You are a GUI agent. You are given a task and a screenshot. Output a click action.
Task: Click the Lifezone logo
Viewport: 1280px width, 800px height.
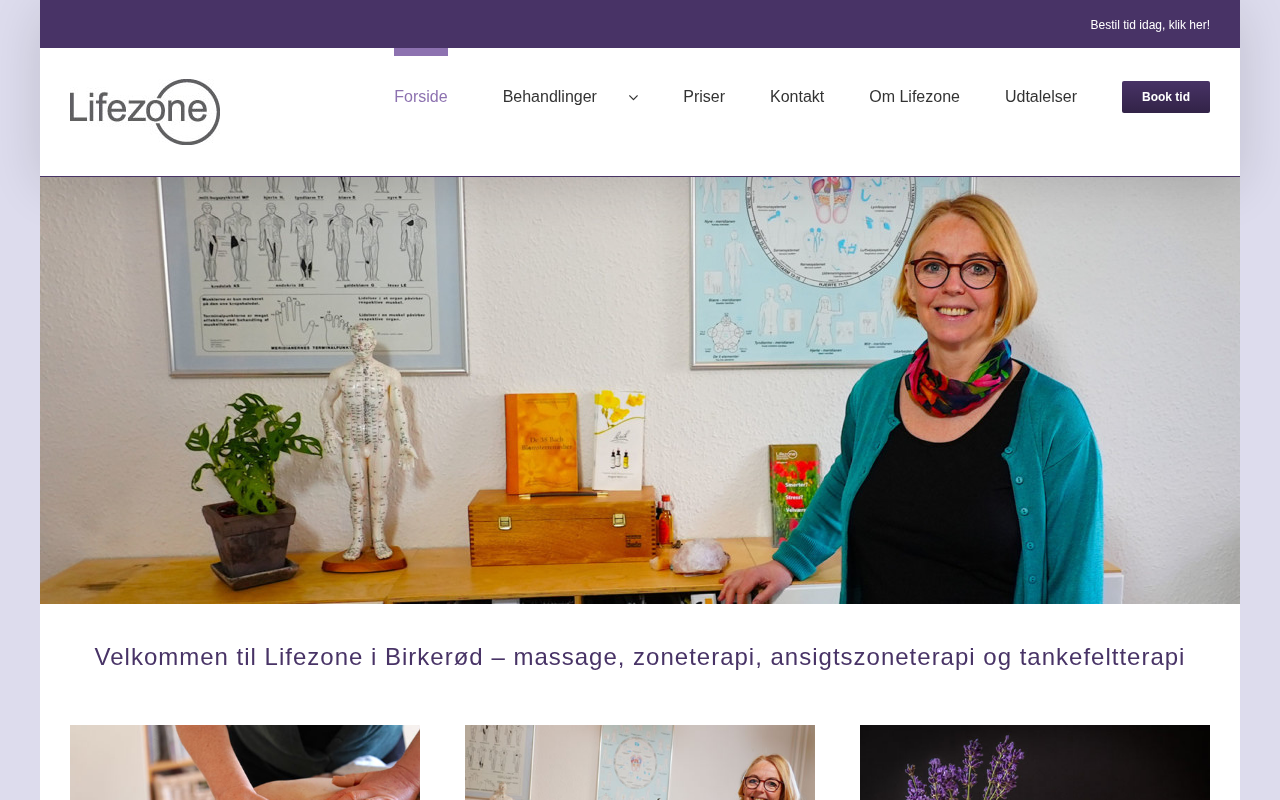pos(145,112)
